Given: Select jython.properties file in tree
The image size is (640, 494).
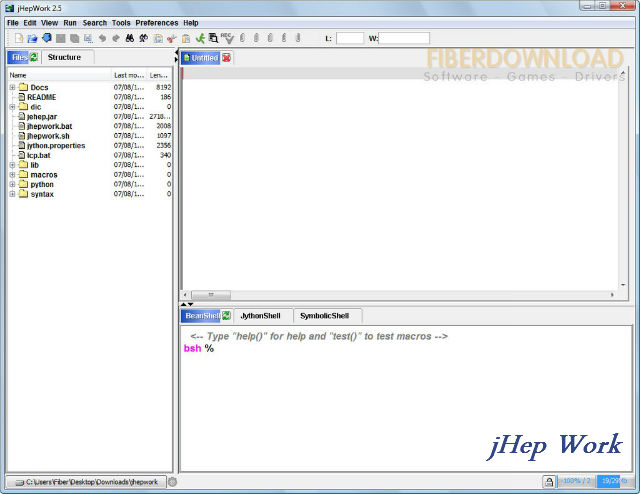Looking at the screenshot, I should point(56,146).
